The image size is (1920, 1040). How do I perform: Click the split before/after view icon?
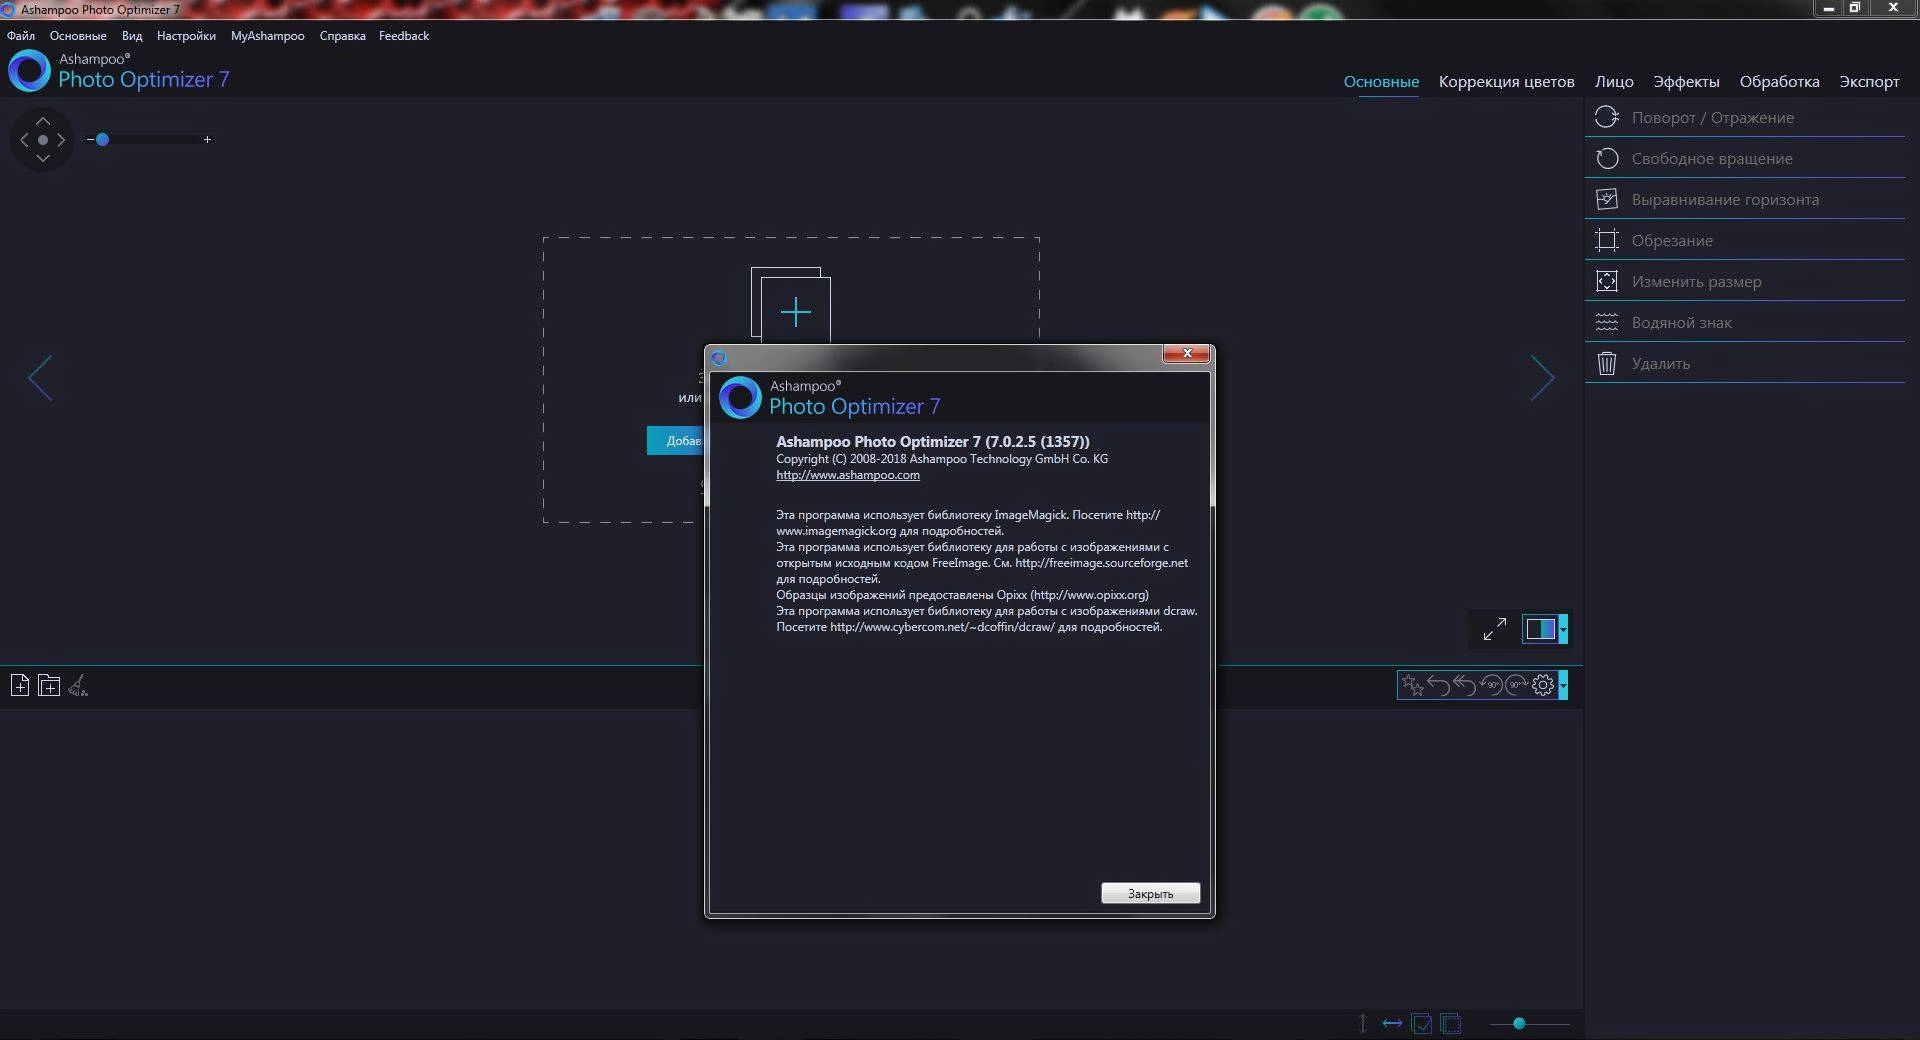pyautogui.click(x=1540, y=629)
